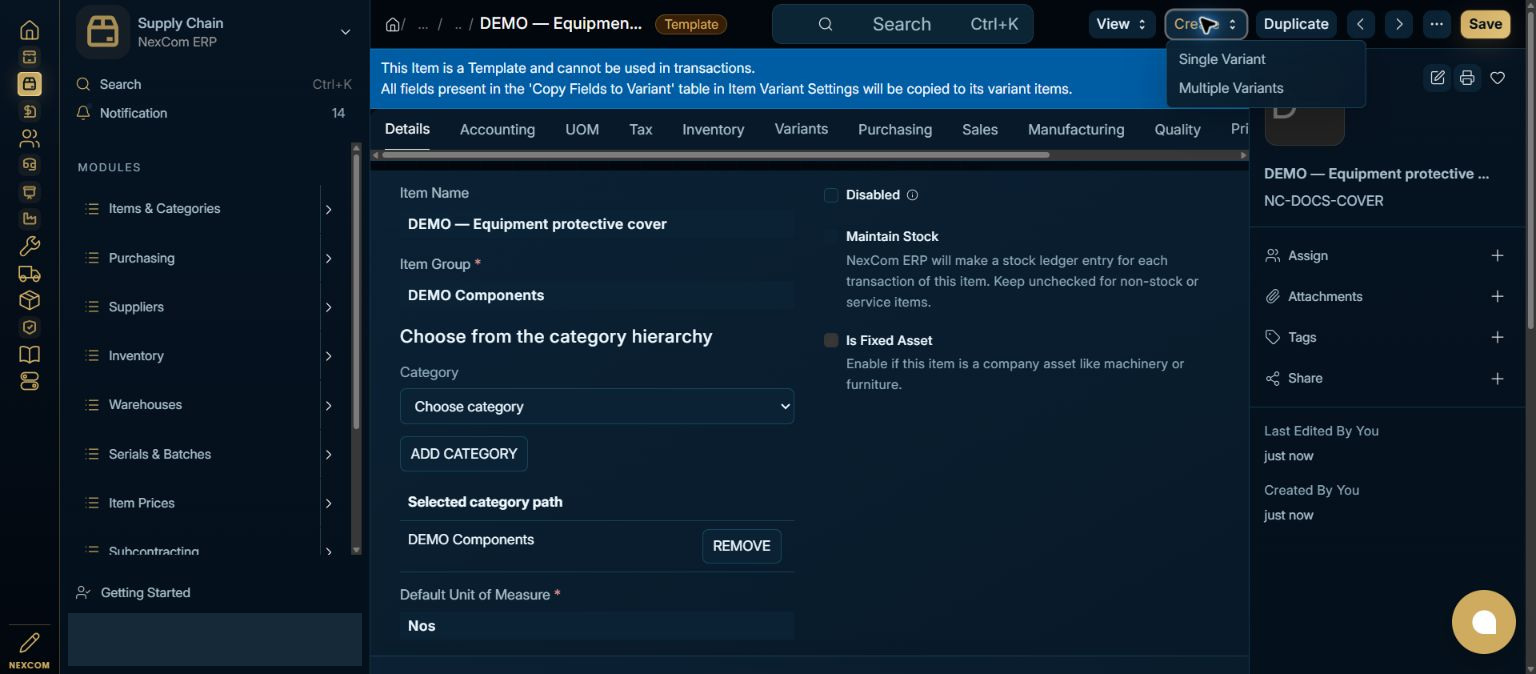Click the Share plus icon
Viewport: 1536px width, 674px height.
pos(1497,379)
